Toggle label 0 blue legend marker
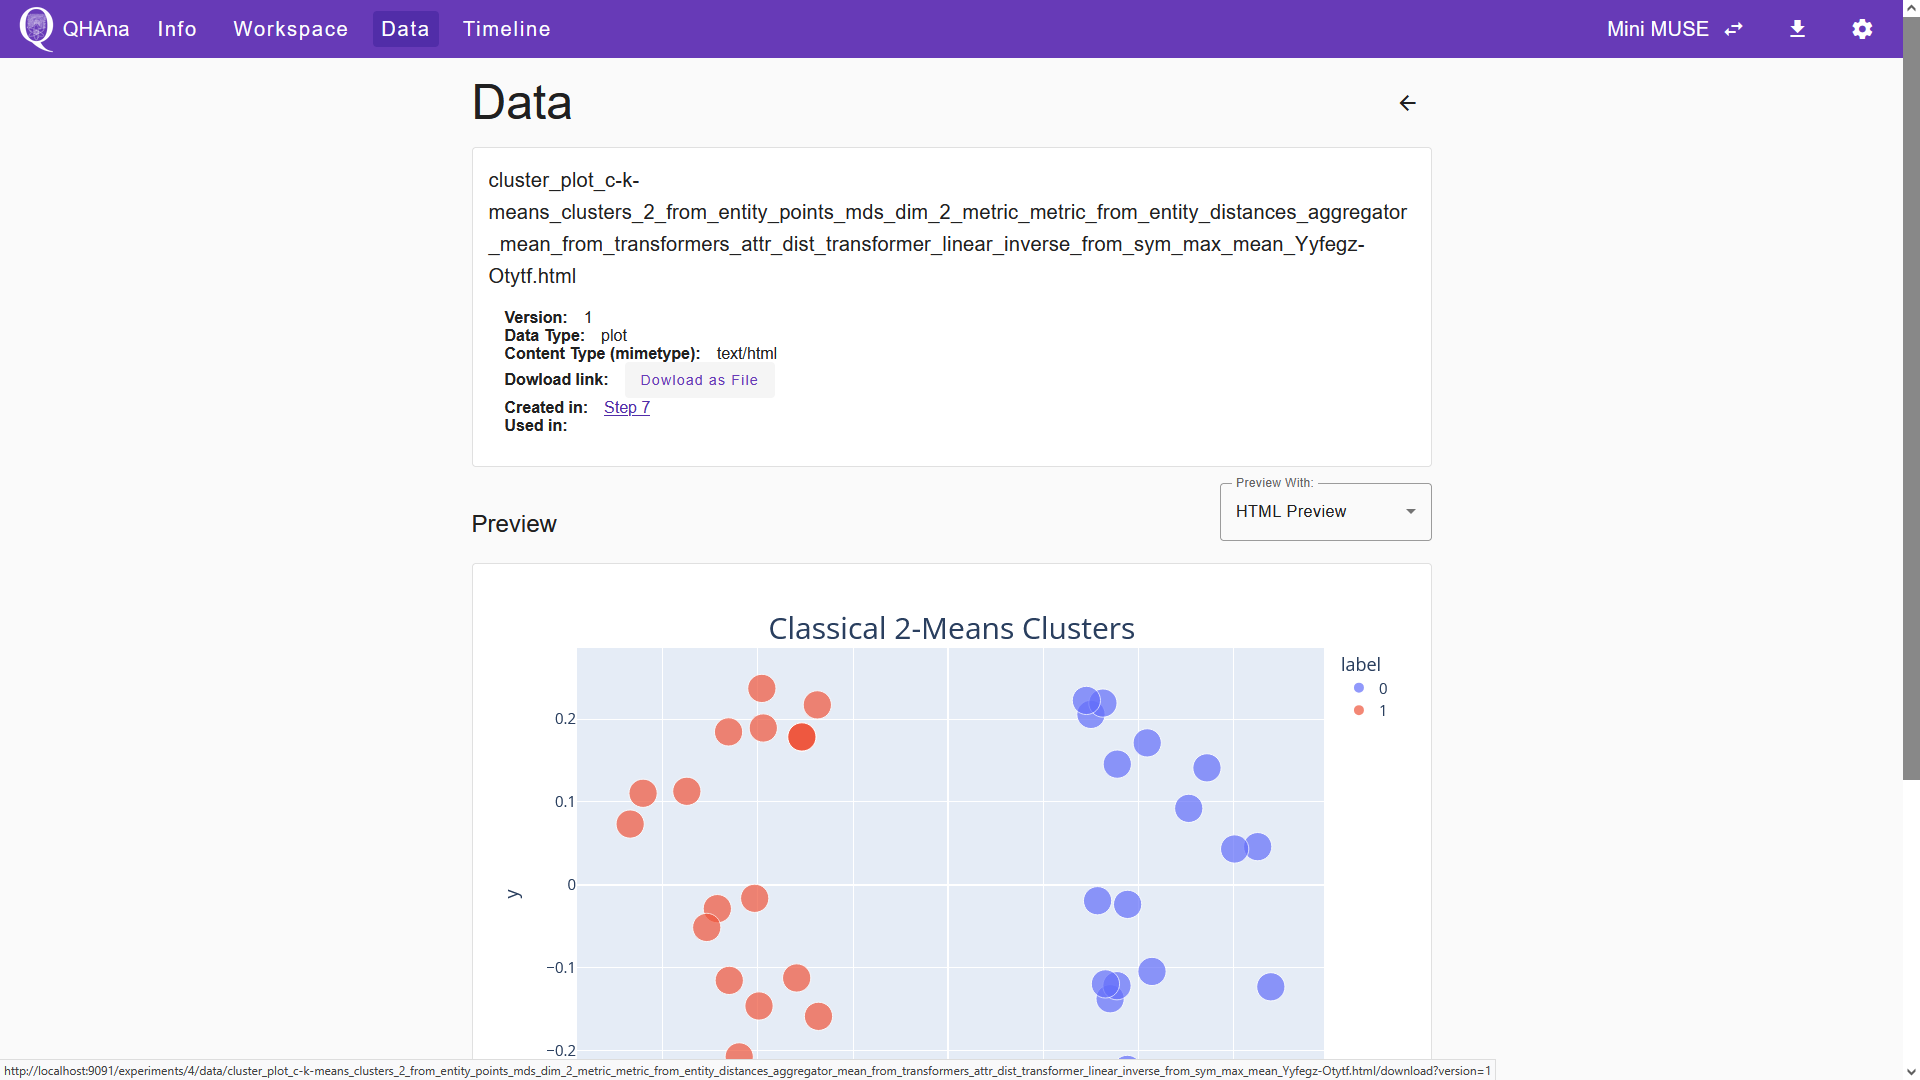 (x=1359, y=688)
